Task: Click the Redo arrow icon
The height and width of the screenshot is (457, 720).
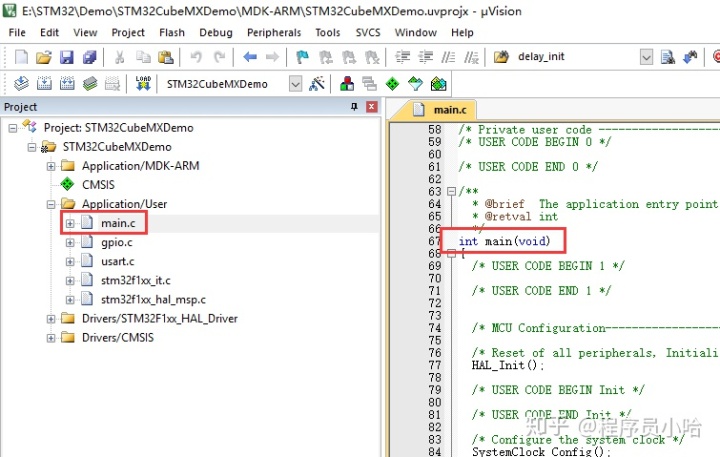Action: 219,57
